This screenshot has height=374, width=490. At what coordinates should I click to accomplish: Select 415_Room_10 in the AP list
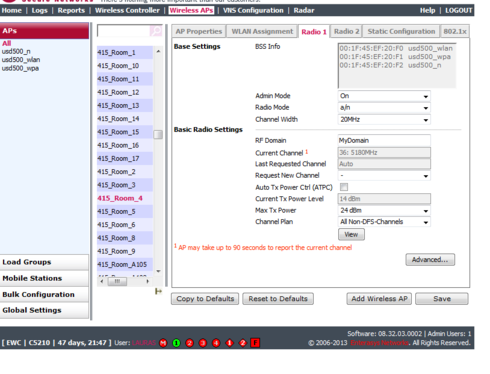pyautogui.click(x=125, y=66)
